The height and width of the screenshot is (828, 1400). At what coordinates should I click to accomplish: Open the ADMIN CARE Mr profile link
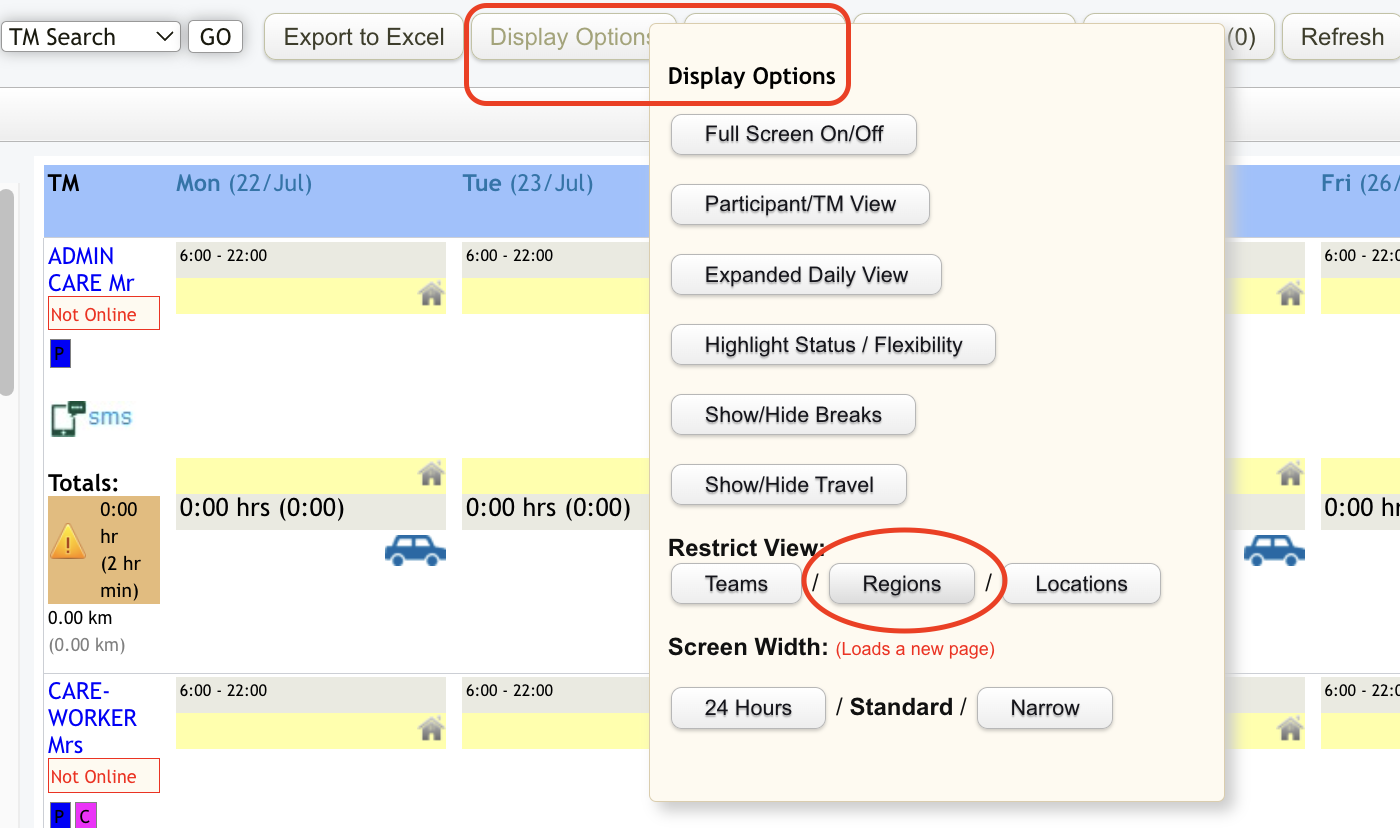coord(91,269)
